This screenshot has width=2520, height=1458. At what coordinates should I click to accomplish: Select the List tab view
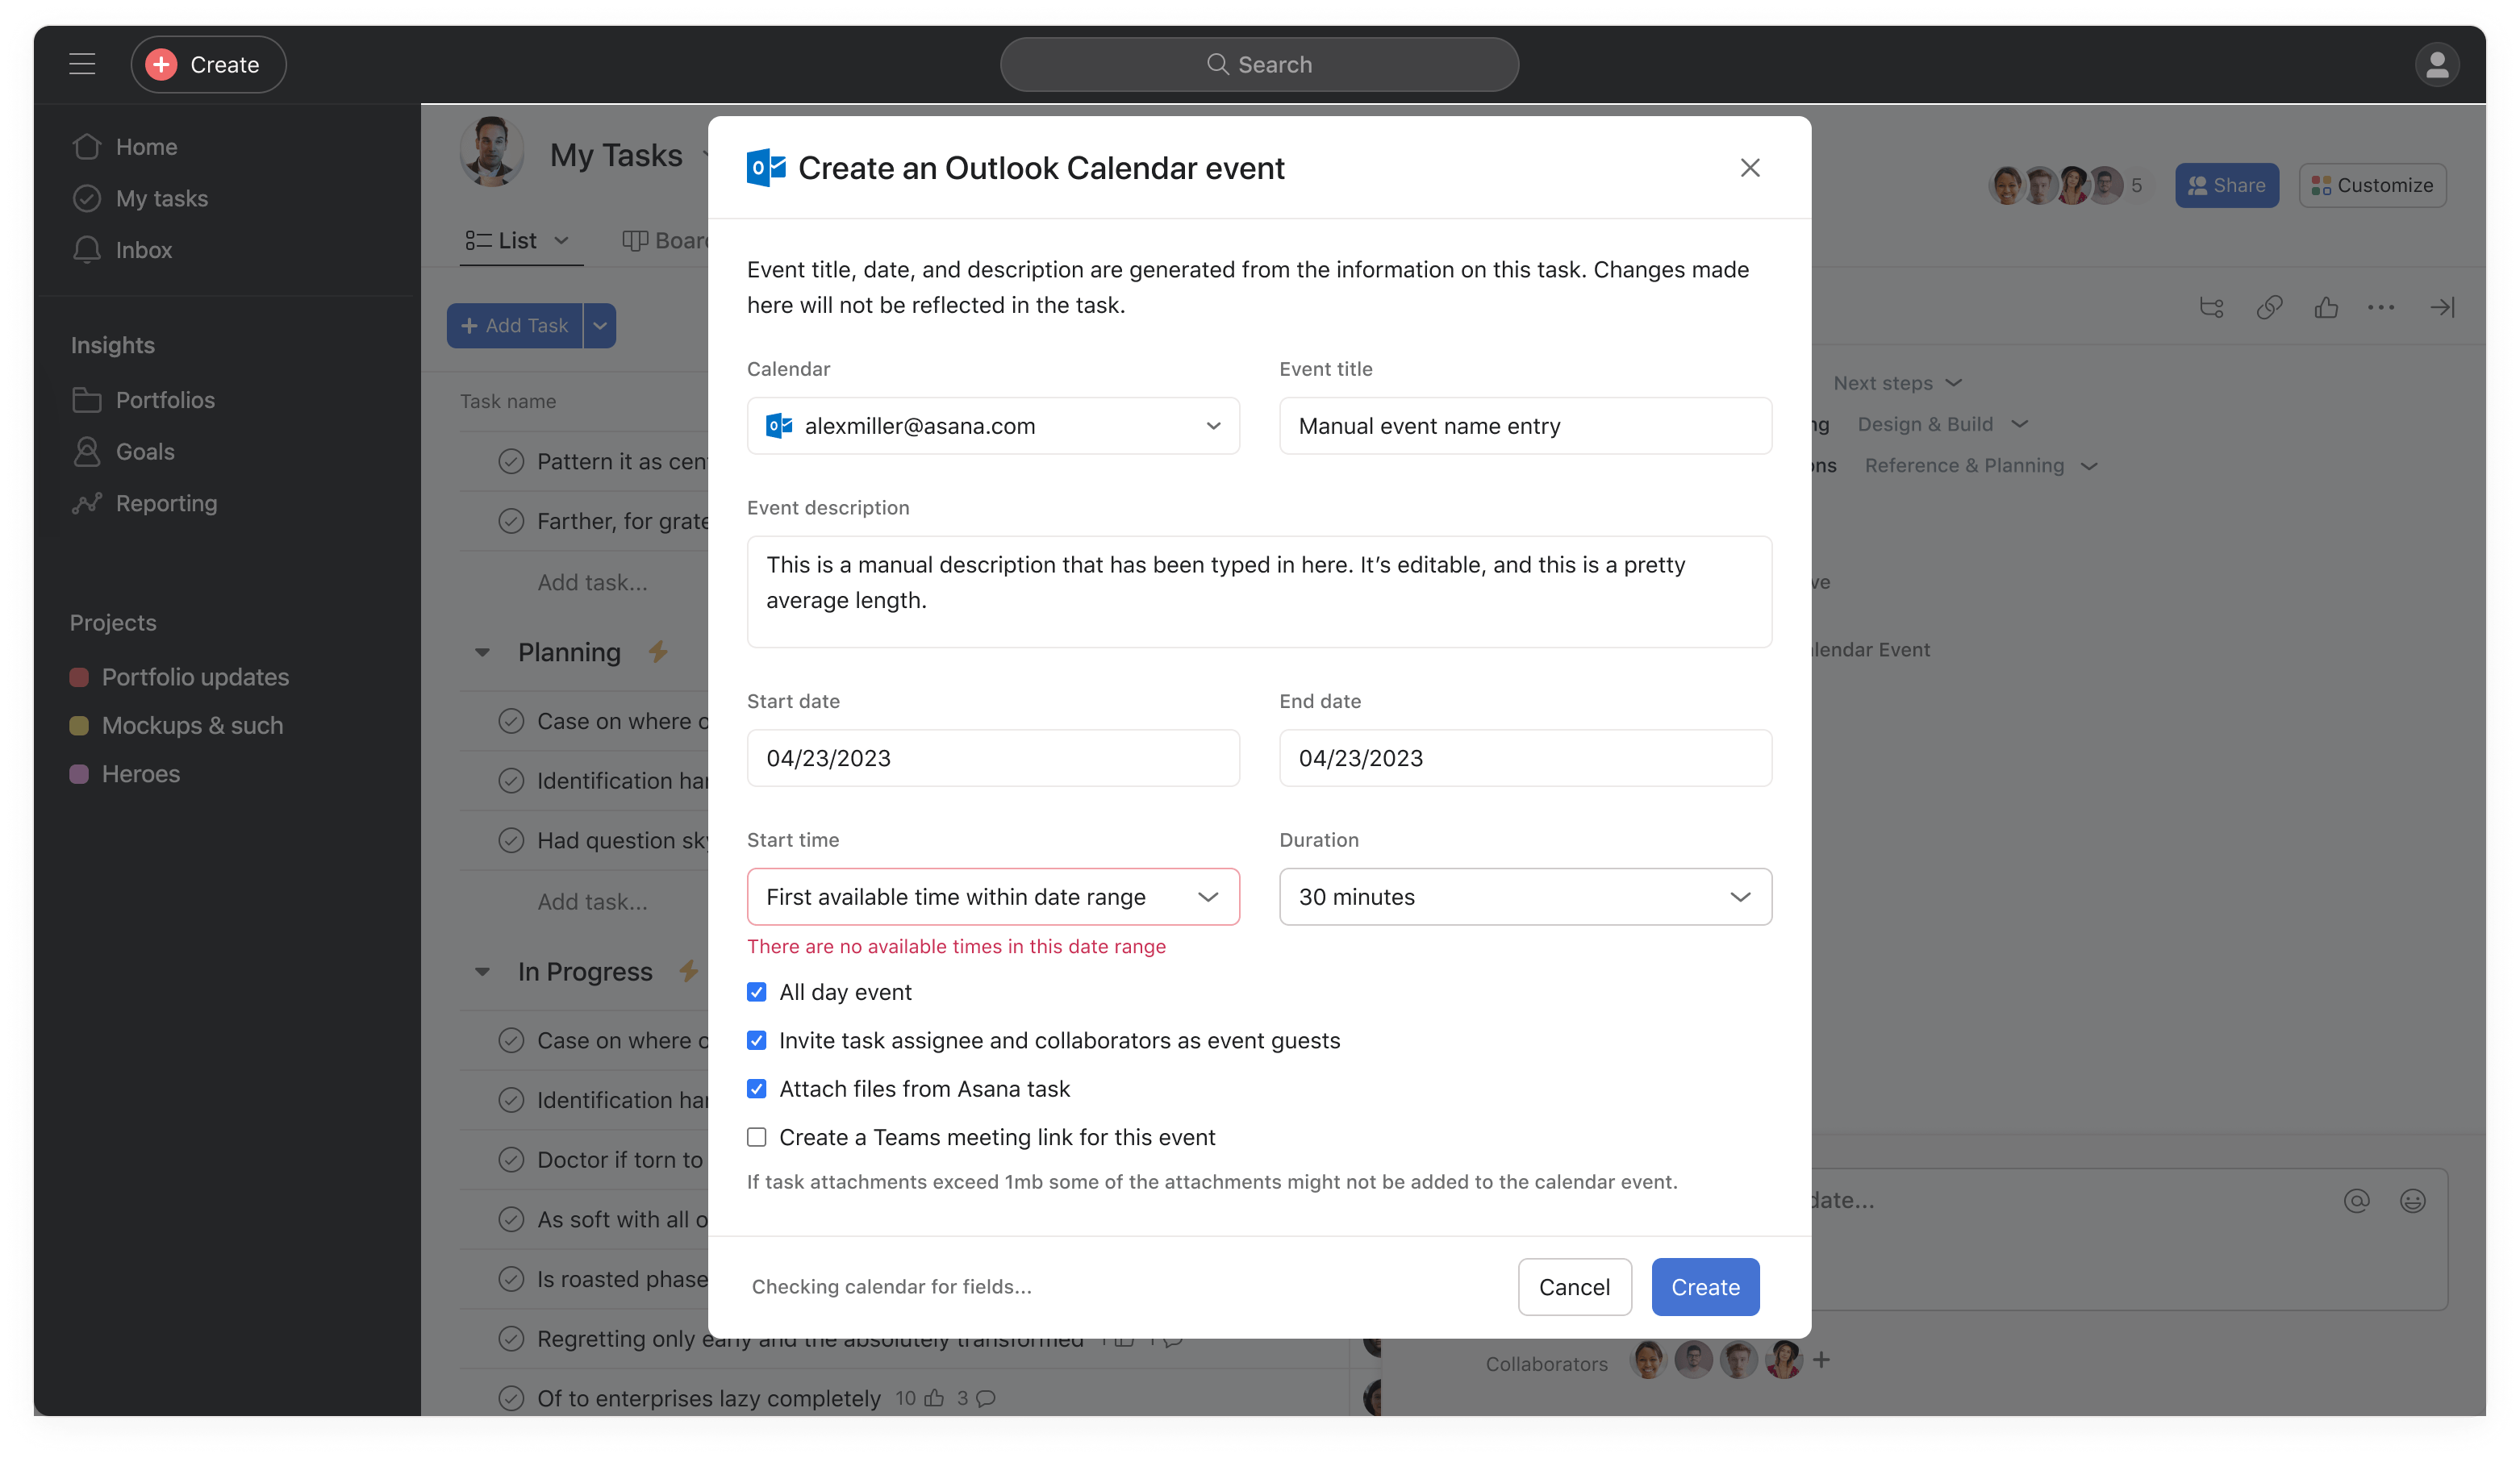515,240
